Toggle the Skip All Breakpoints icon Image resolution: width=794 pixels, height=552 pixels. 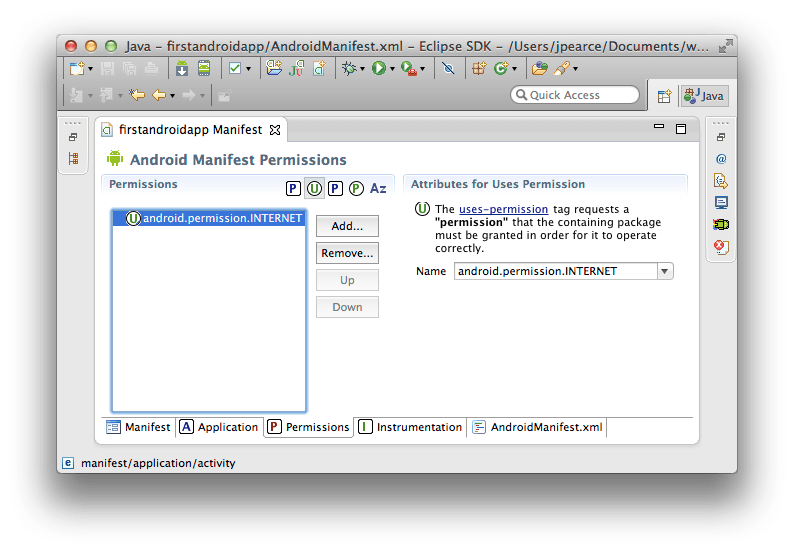coord(448,68)
